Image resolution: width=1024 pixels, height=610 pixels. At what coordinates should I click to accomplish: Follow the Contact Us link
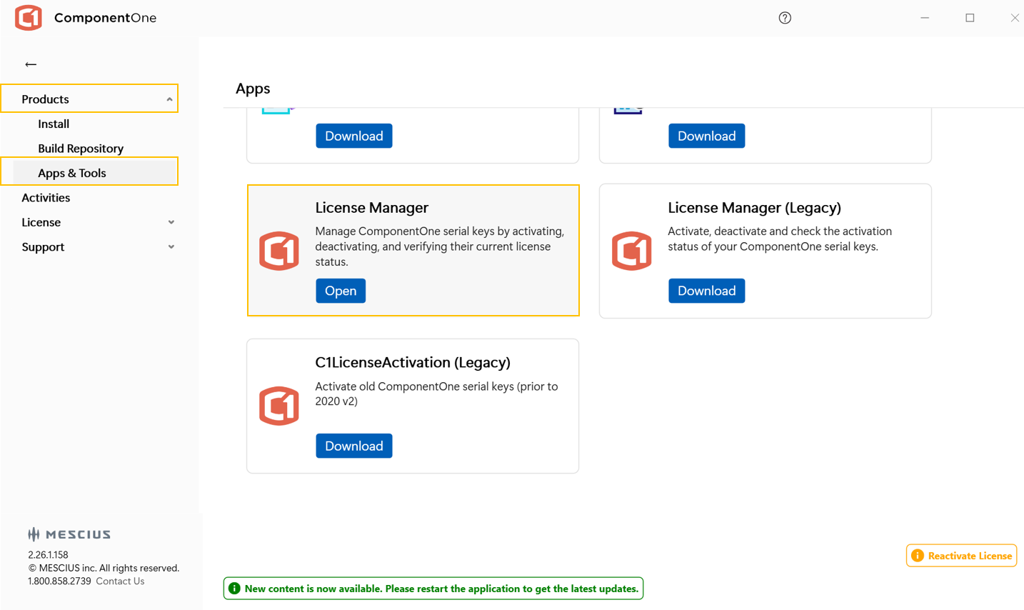click(120, 581)
